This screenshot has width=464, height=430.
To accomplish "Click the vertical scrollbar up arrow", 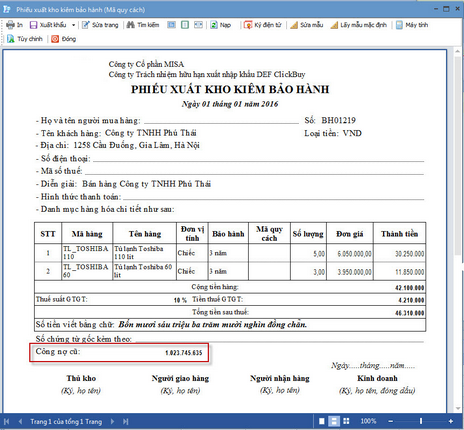I will pos(457,52).
